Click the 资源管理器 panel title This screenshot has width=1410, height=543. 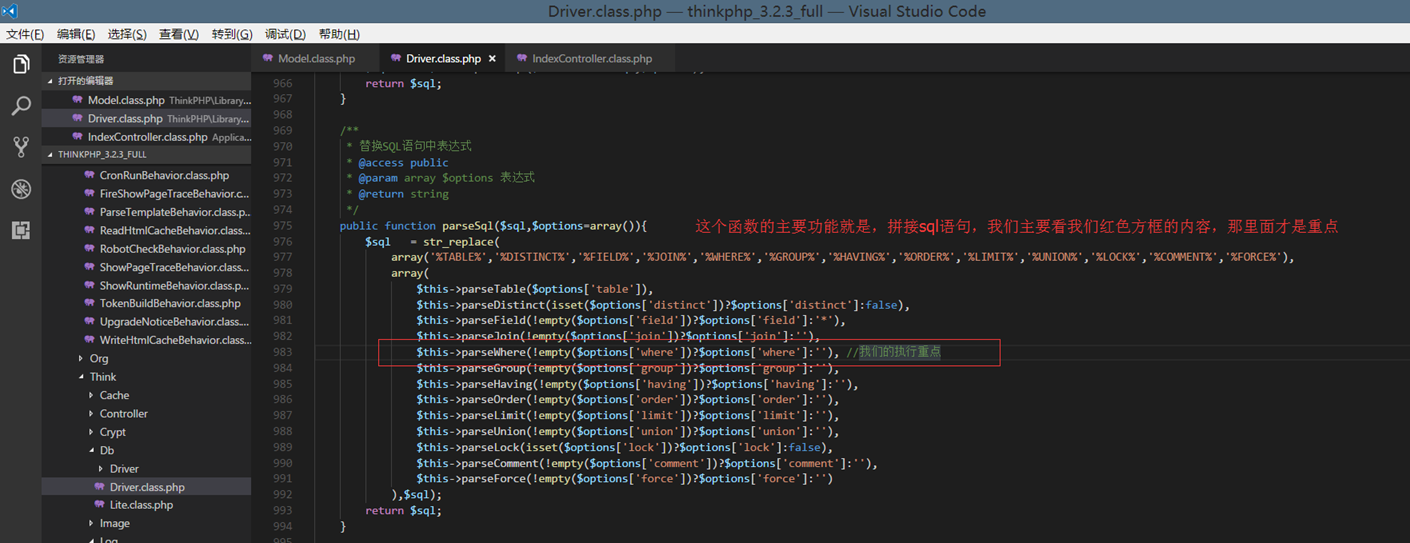[x=81, y=59]
